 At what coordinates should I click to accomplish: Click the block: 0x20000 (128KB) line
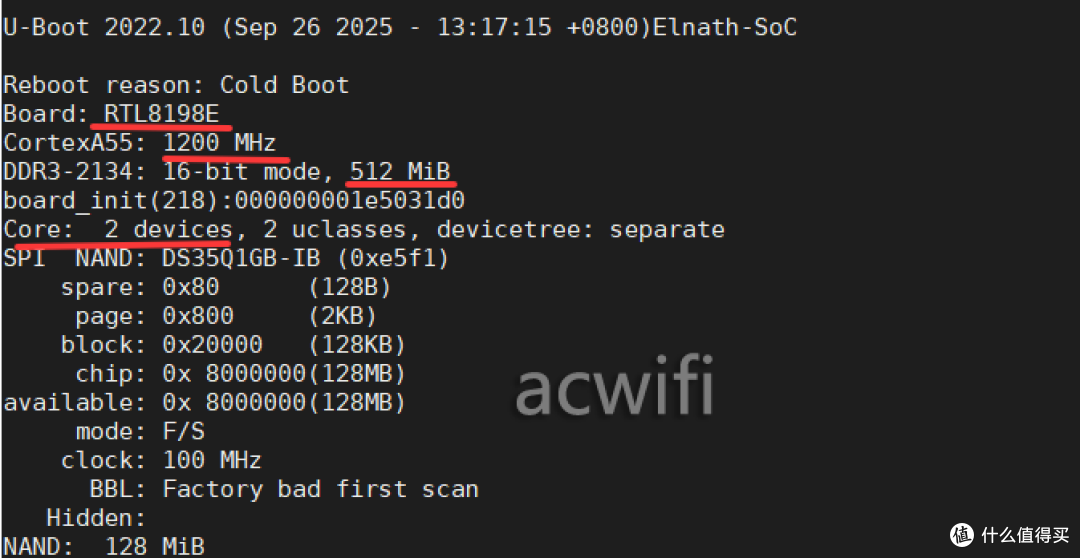pyautogui.click(x=233, y=344)
